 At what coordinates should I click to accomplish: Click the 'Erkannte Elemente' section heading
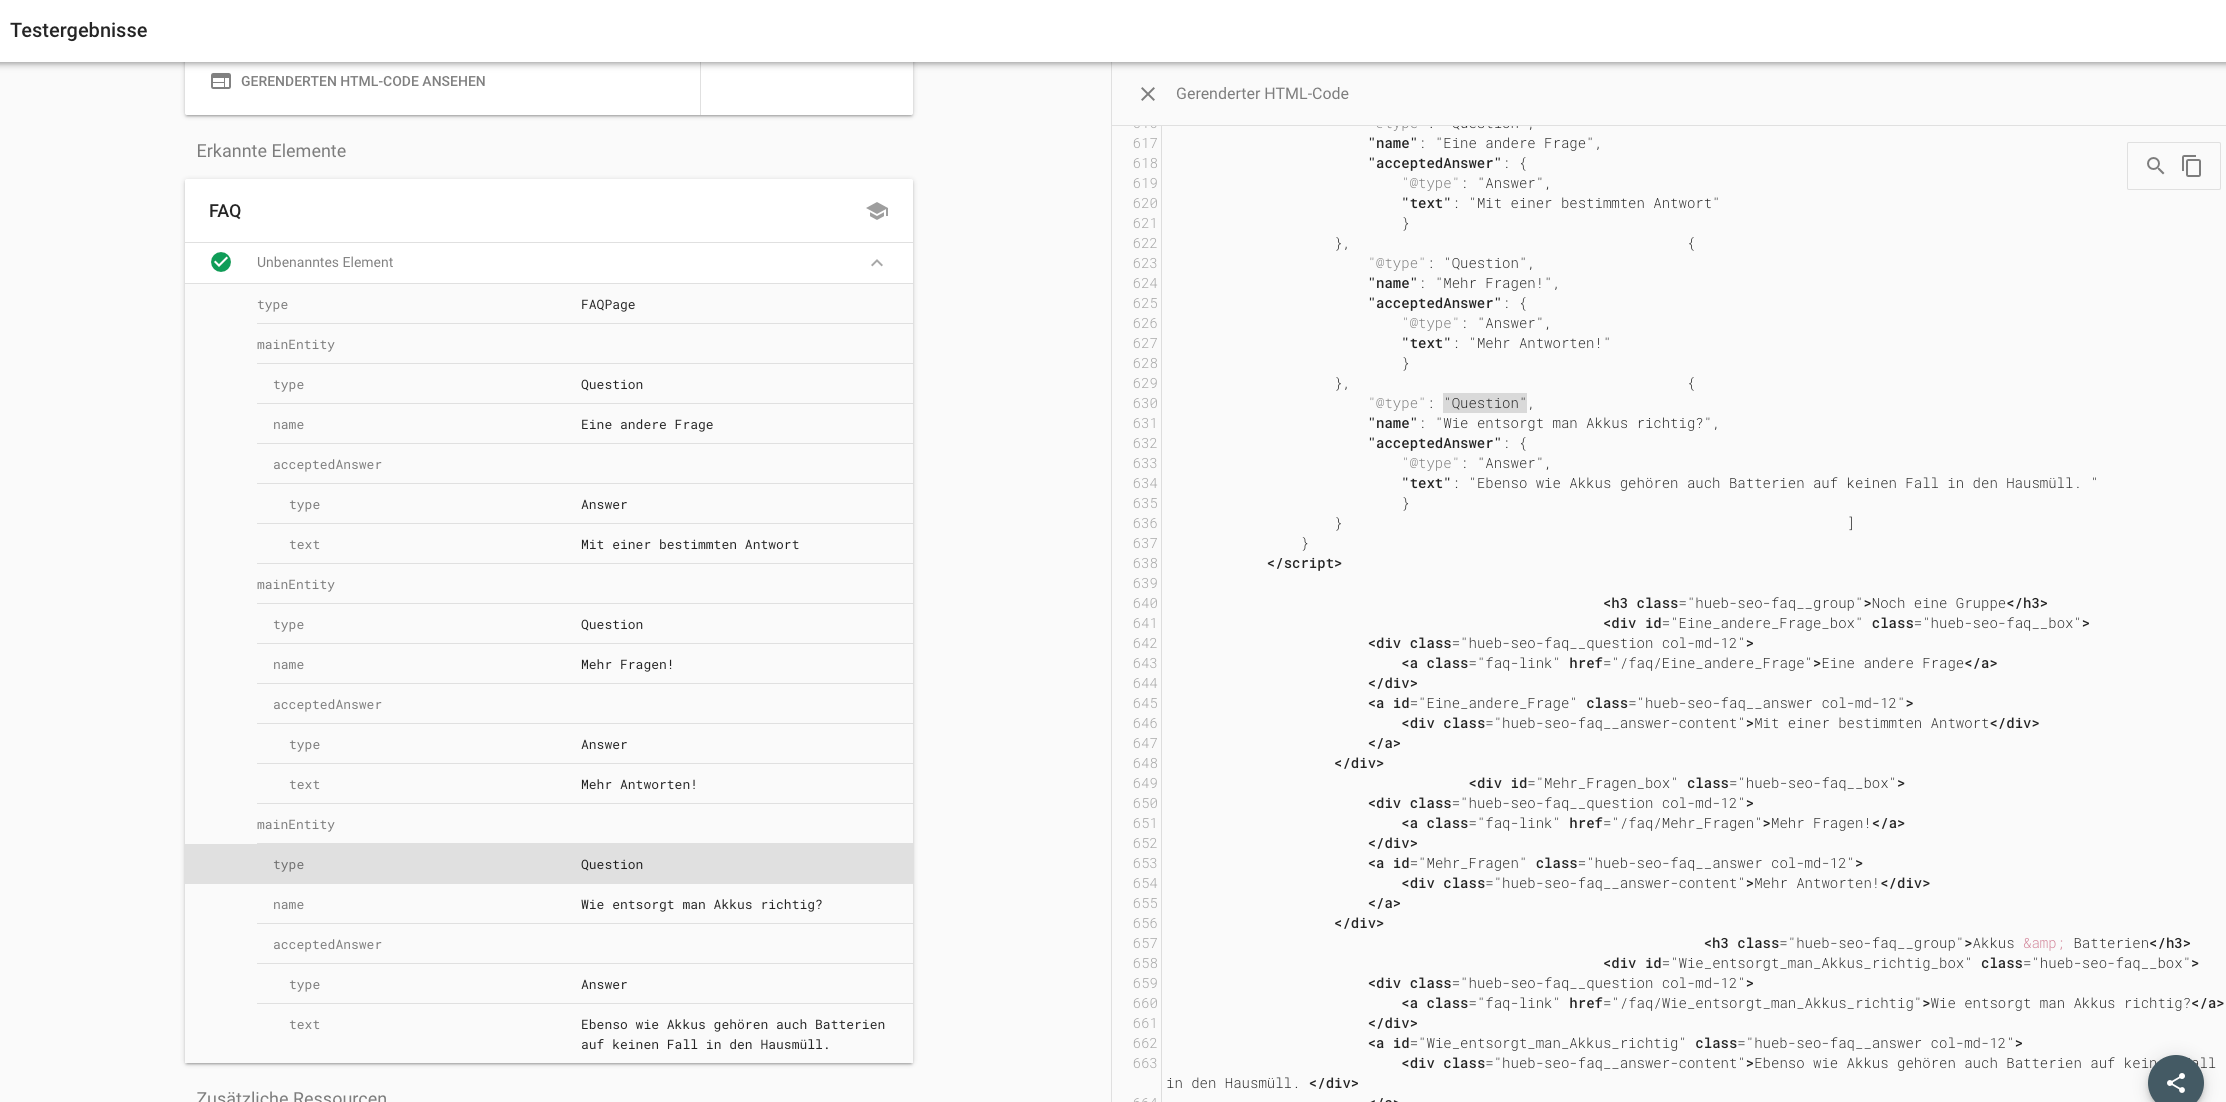[x=271, y=151]
